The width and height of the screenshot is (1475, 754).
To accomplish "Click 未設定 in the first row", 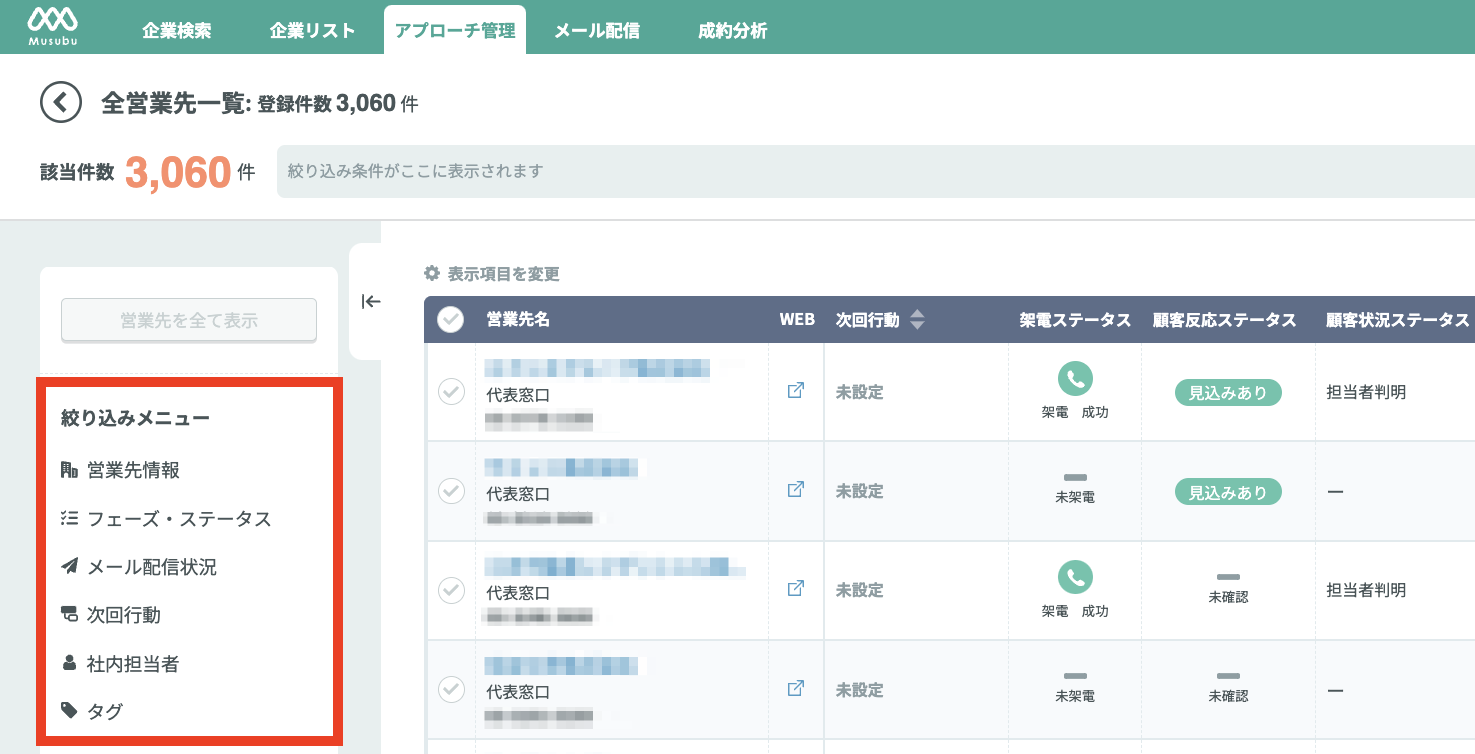I will tap(860, 392).
